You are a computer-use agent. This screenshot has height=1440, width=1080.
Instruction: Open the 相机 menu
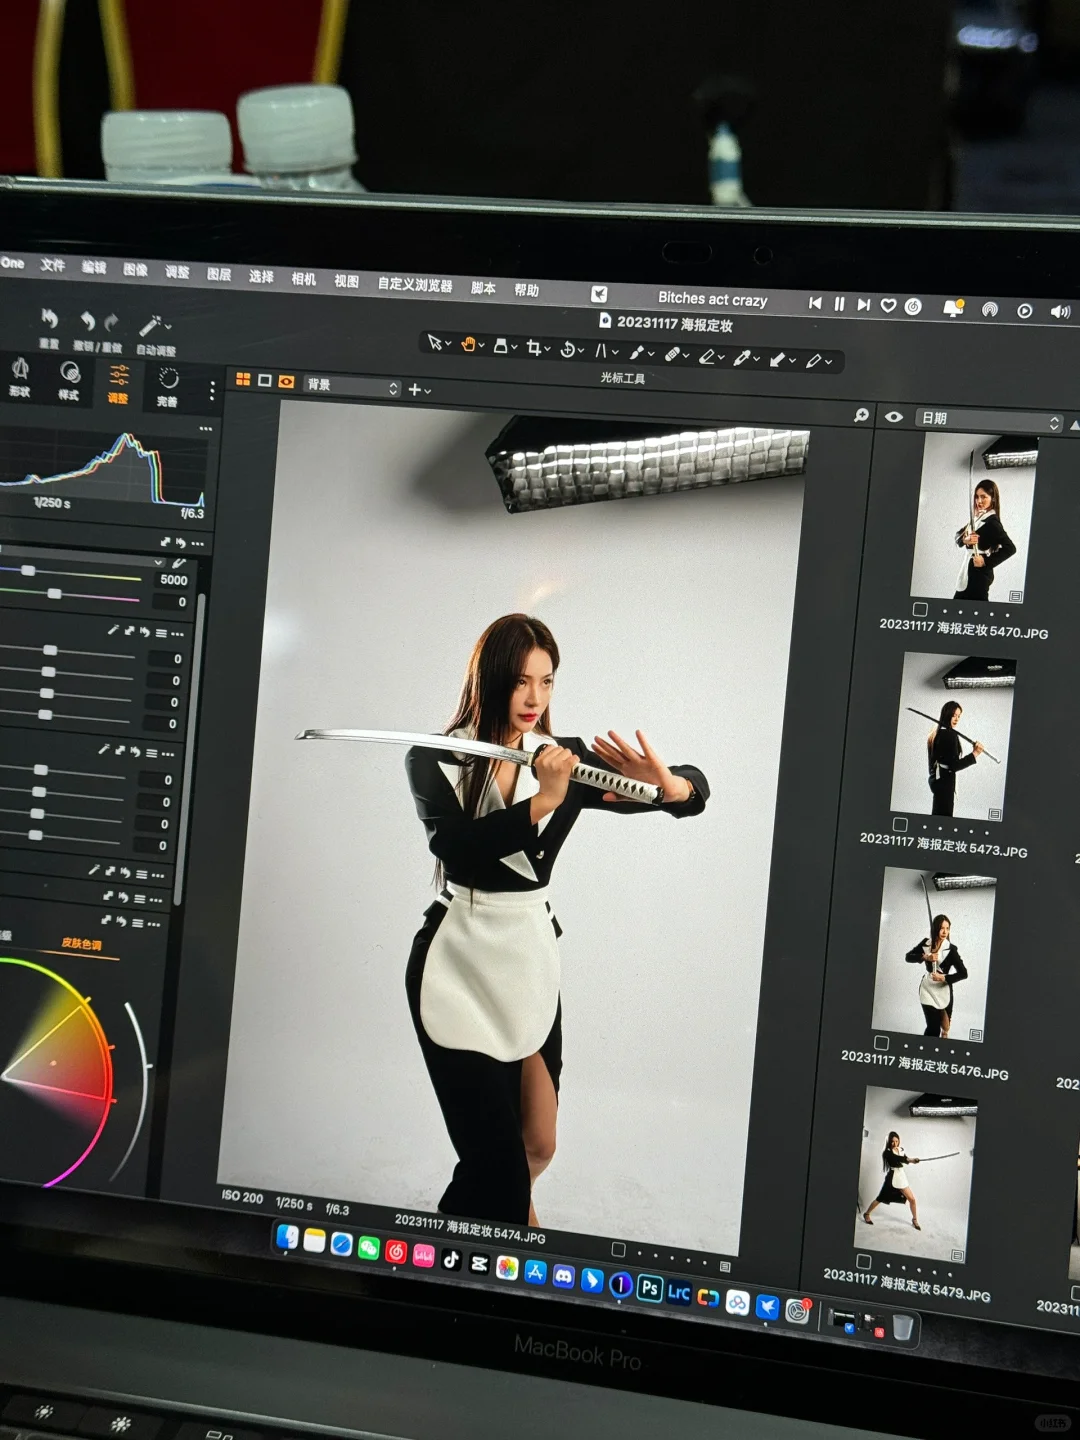pos(303,278)
